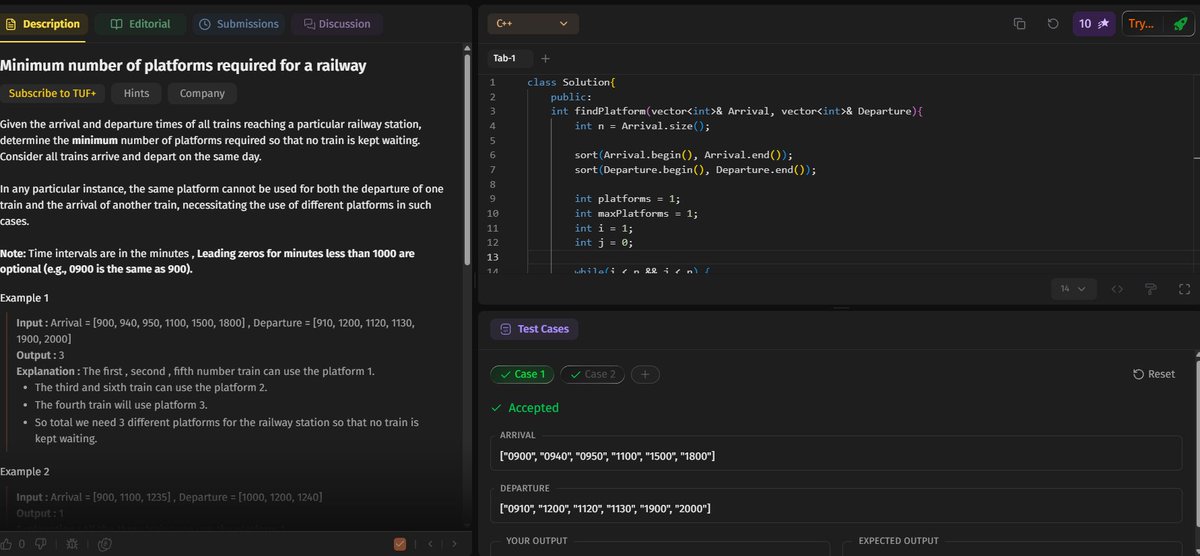Select test Case 1
This screenshot has height=556, width=1200.
522,374
